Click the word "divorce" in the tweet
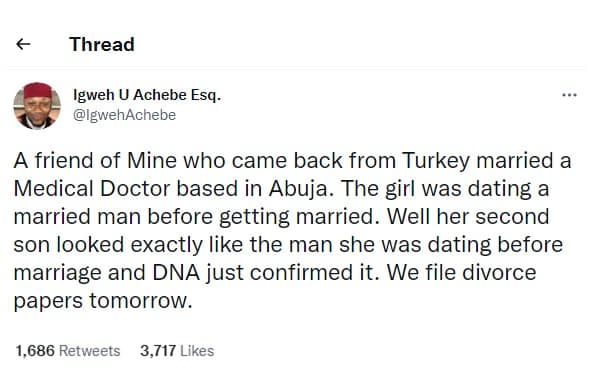This screenshot has height=379, width=602. click(499, 273)
